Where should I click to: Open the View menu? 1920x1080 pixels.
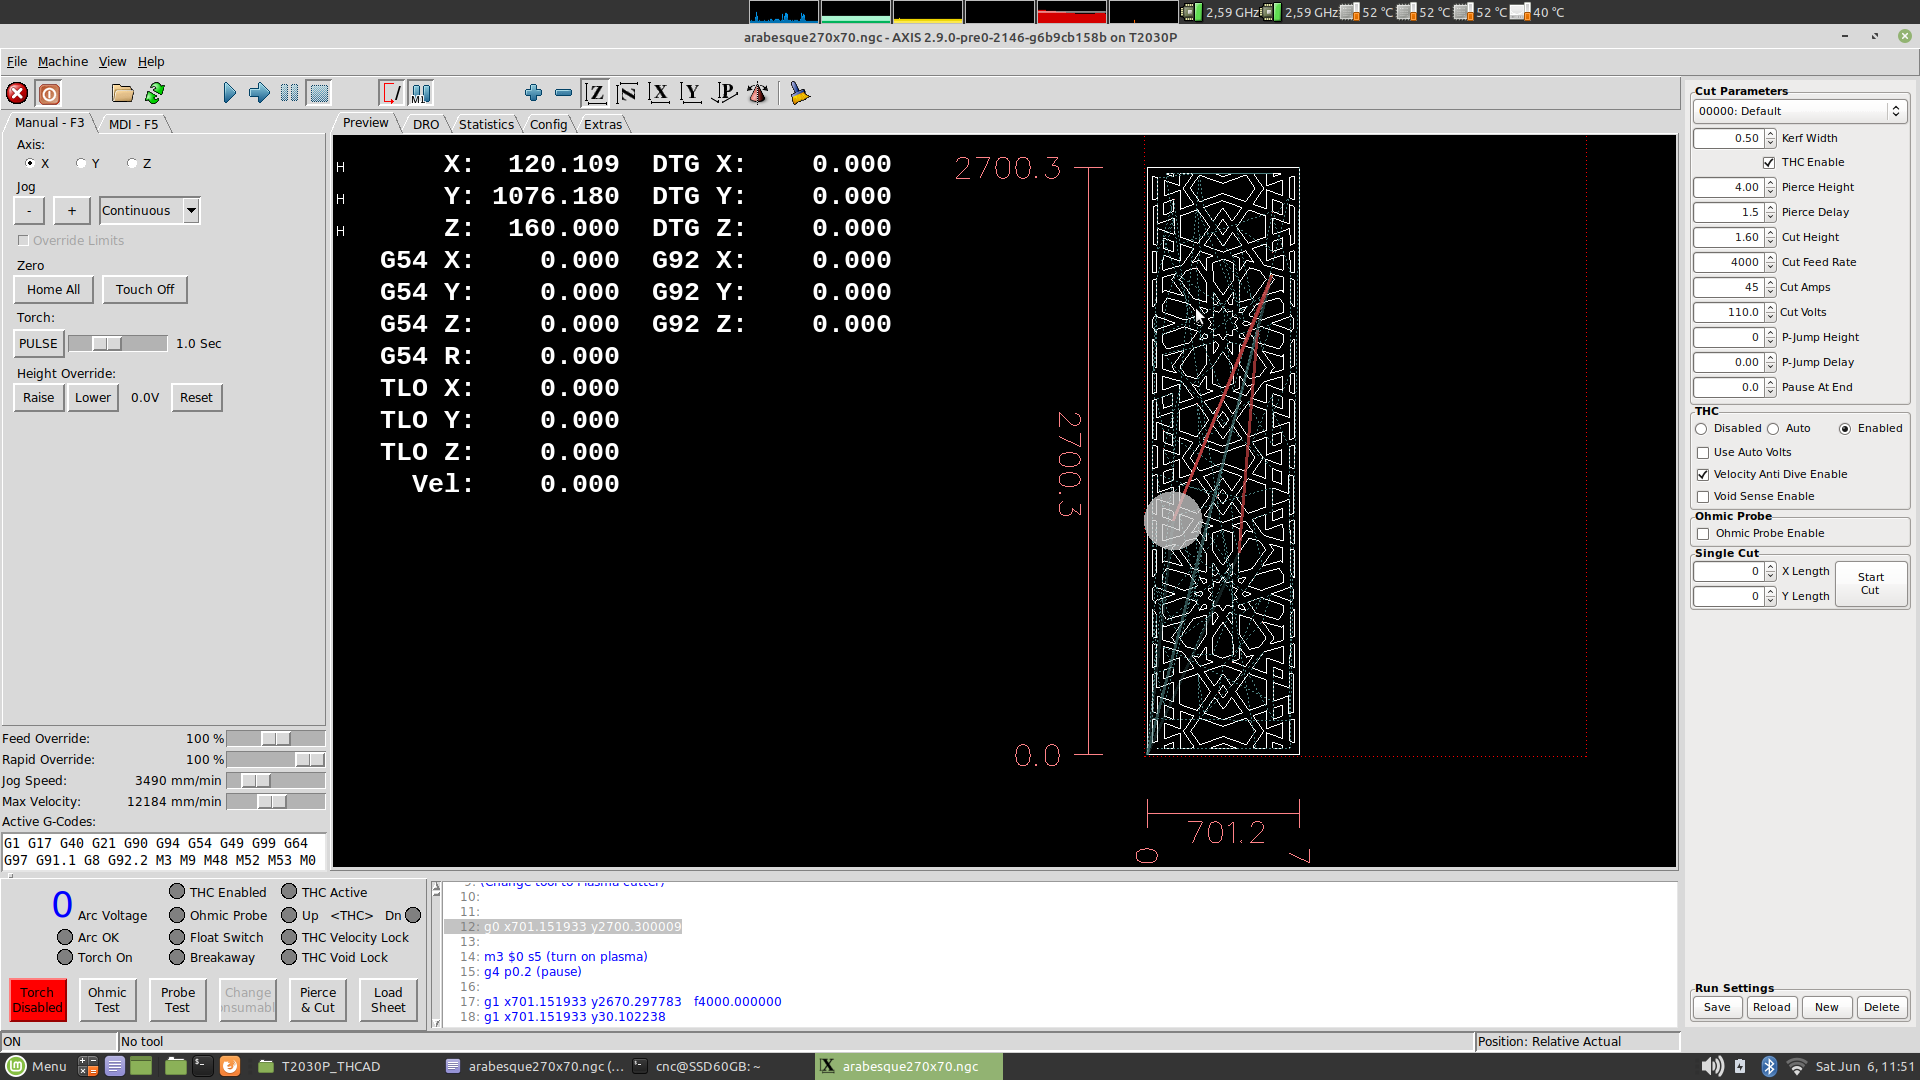coord(112,61)
